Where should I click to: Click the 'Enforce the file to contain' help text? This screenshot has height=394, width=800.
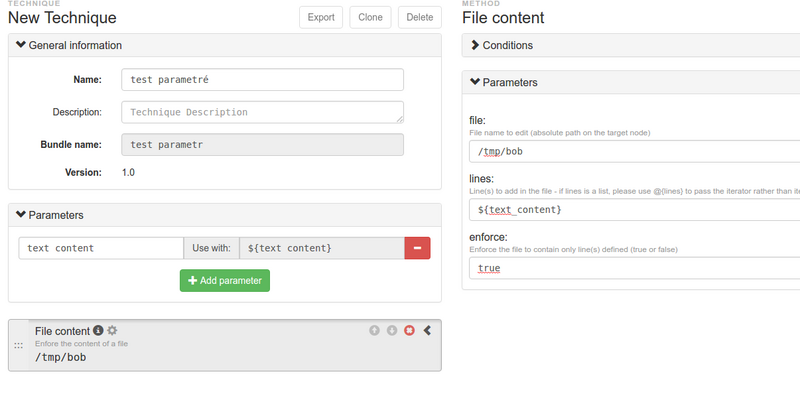573,250
